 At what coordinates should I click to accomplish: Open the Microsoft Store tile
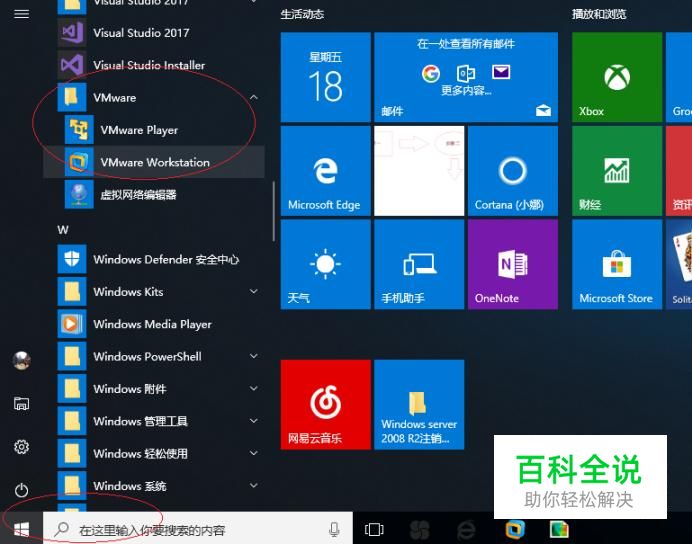(x=617, y=264)
